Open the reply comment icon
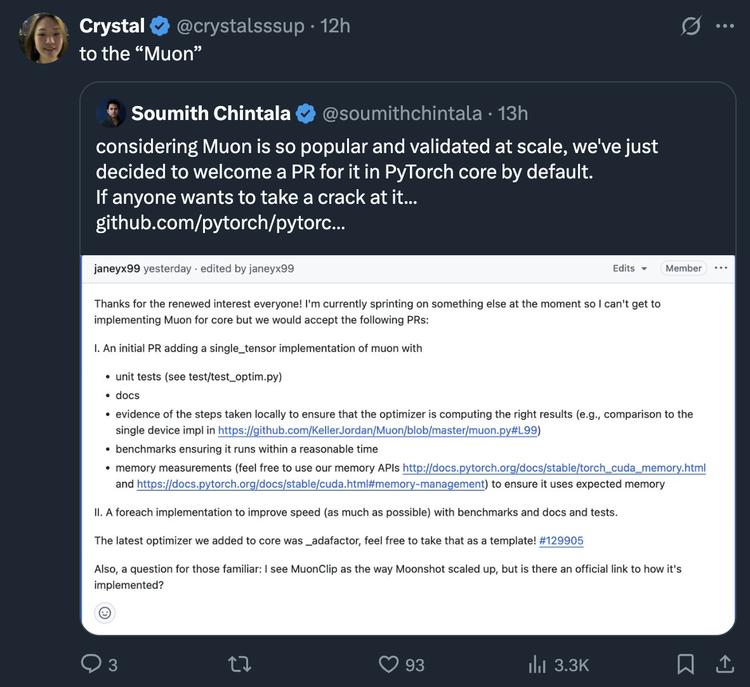This screenshot has height=687, width=750. click(91, 664)
